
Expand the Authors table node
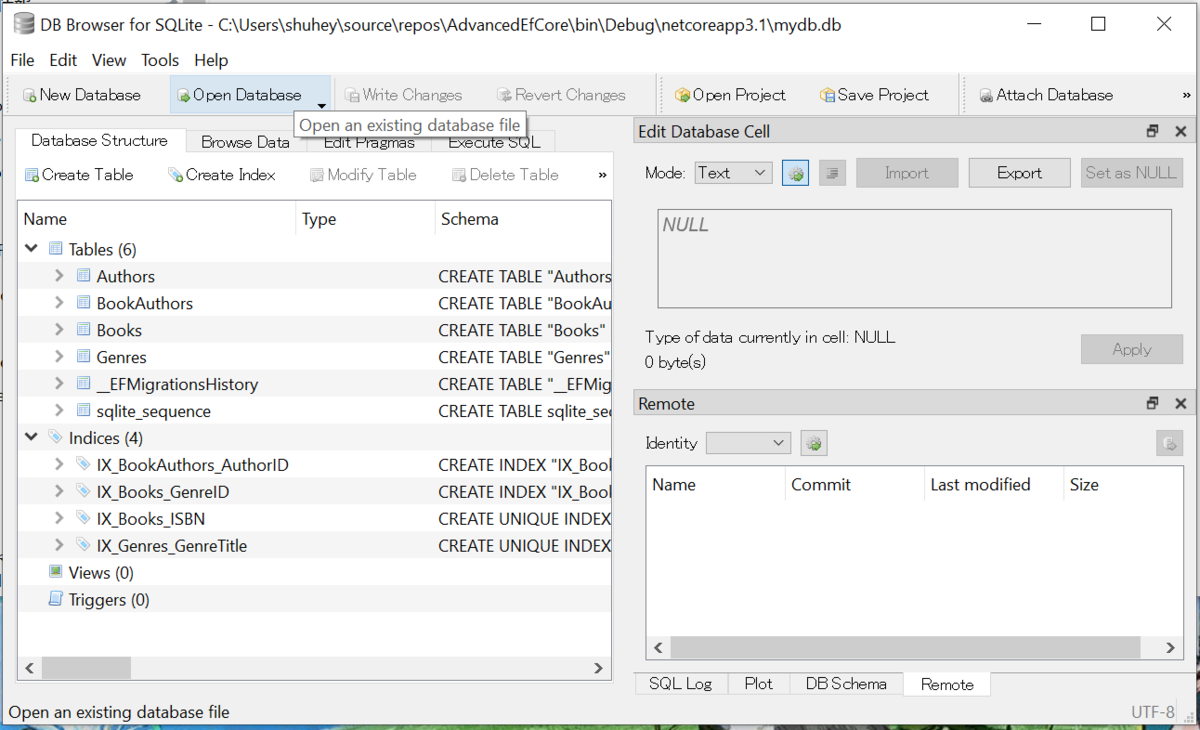click(x=59, y=276)
